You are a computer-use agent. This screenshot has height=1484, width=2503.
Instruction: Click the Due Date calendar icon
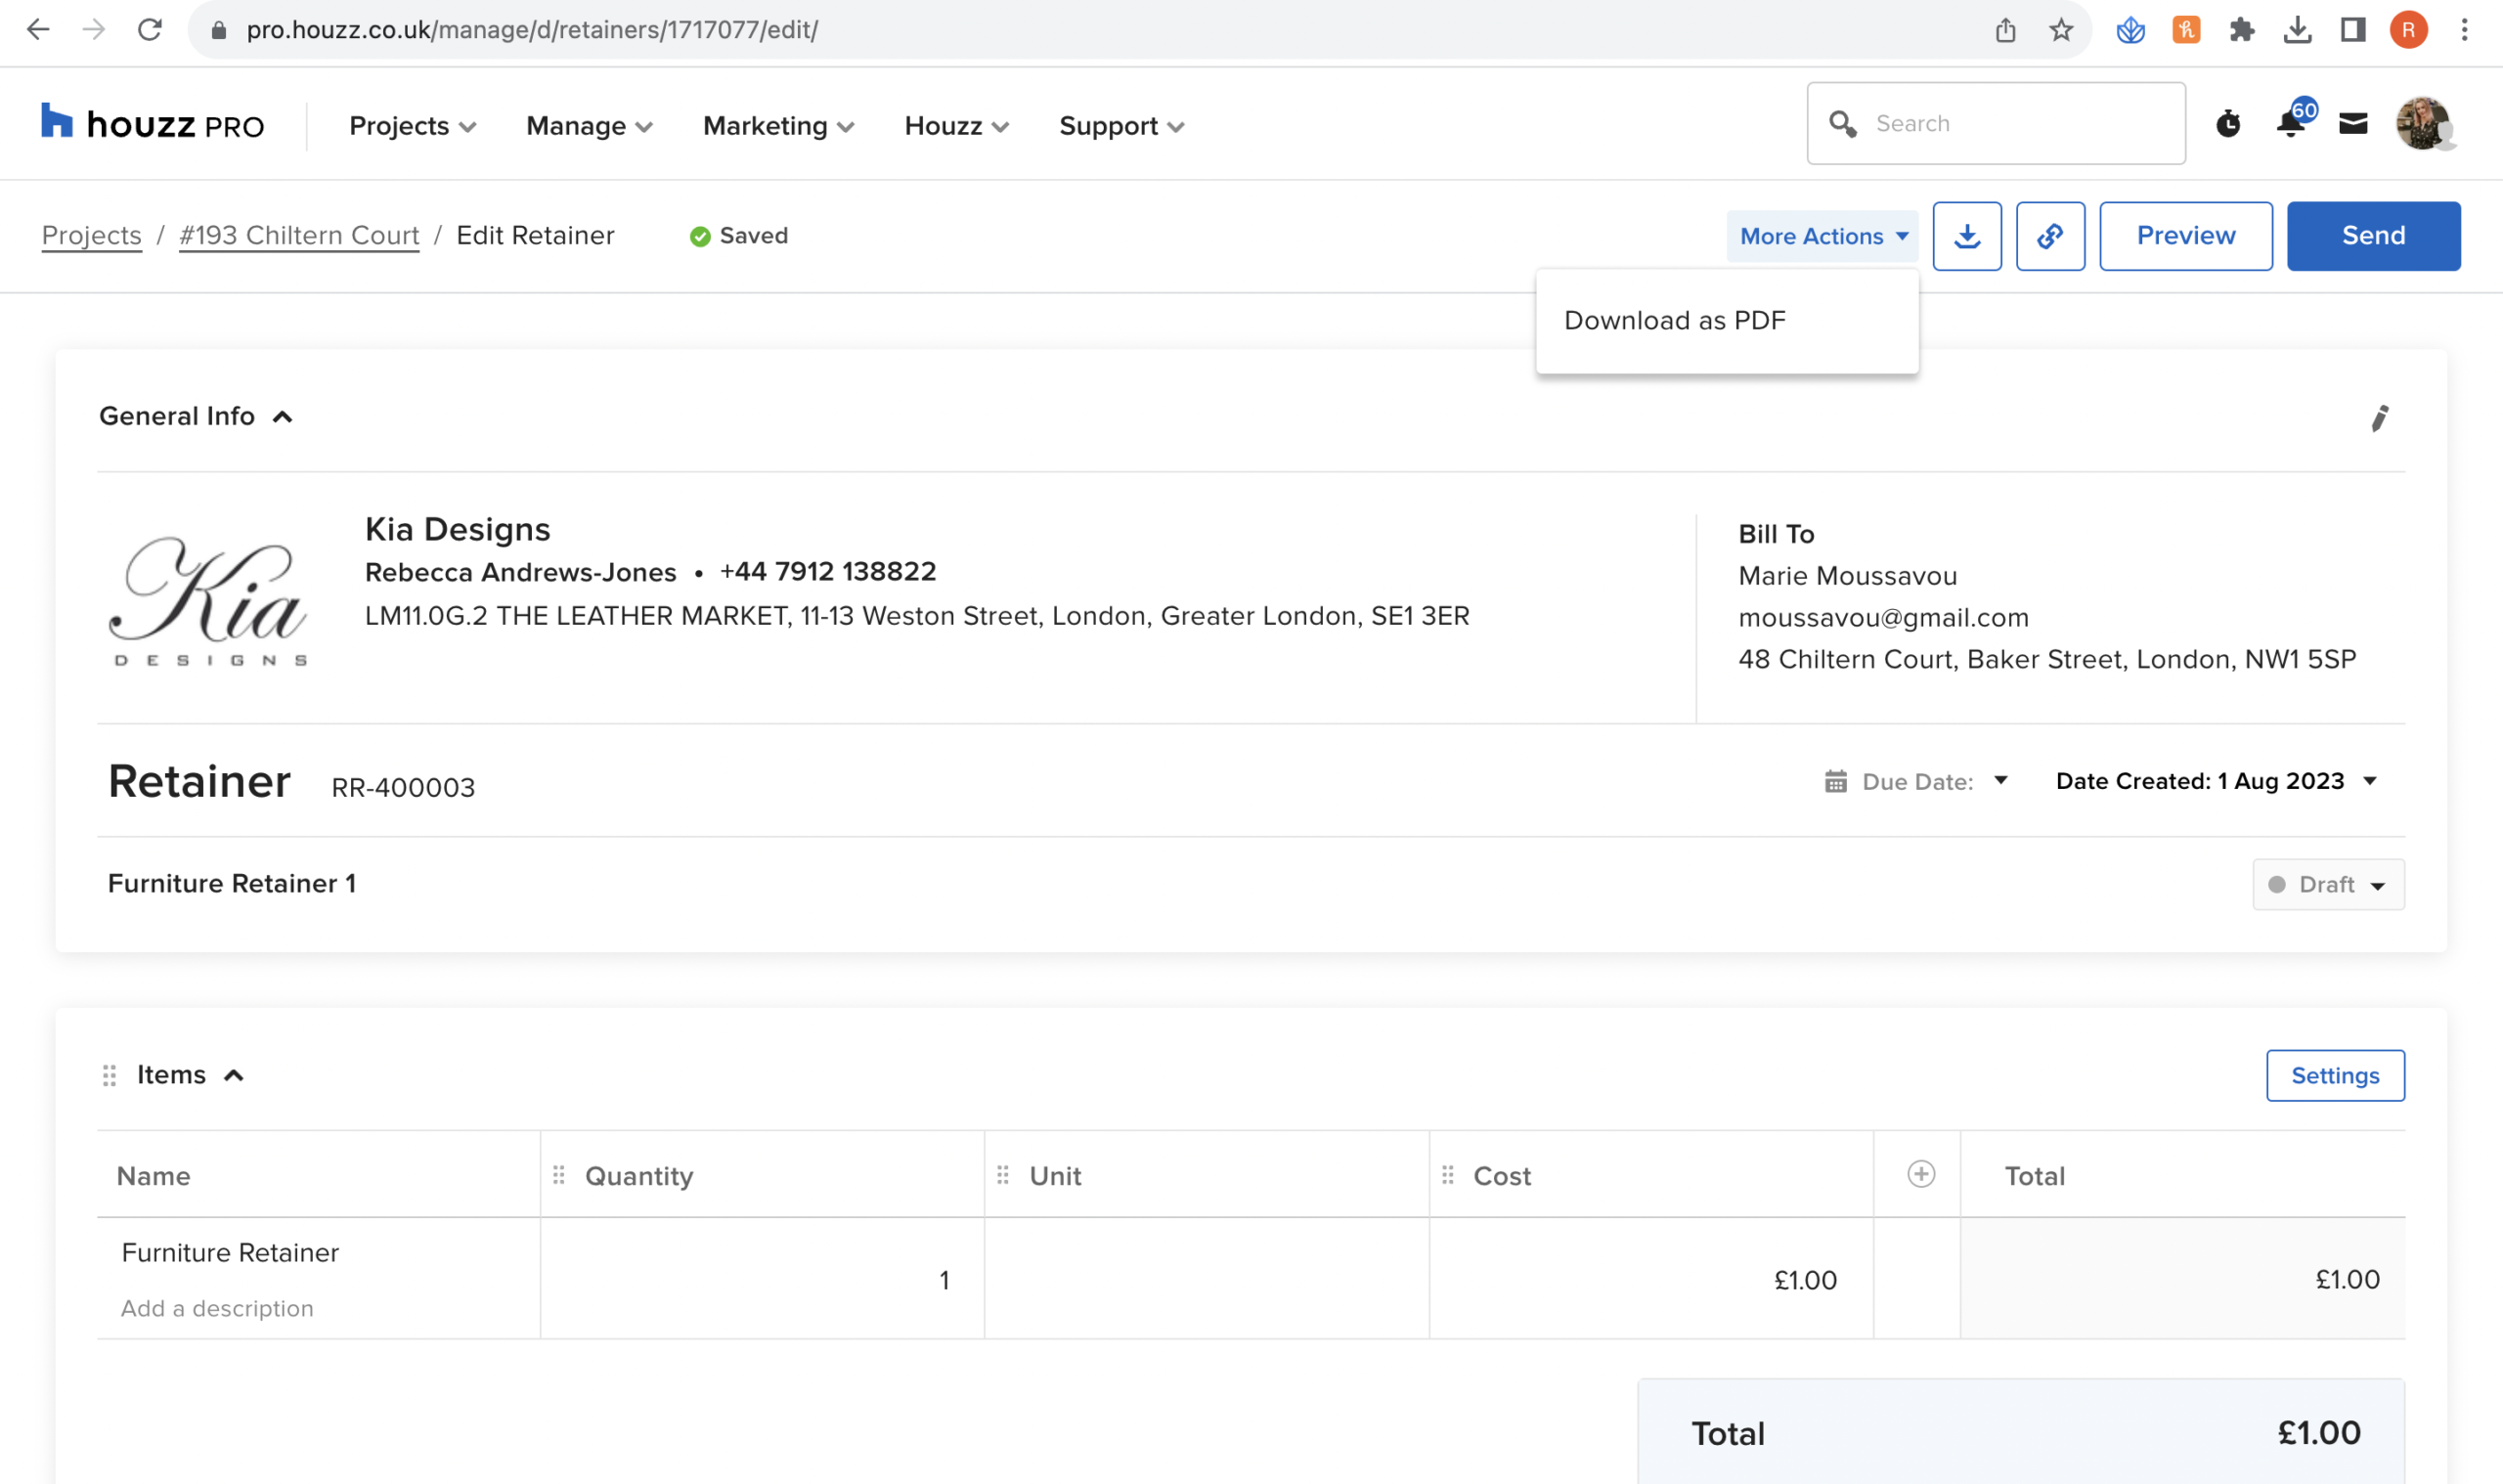click(x=1835, y=781)
